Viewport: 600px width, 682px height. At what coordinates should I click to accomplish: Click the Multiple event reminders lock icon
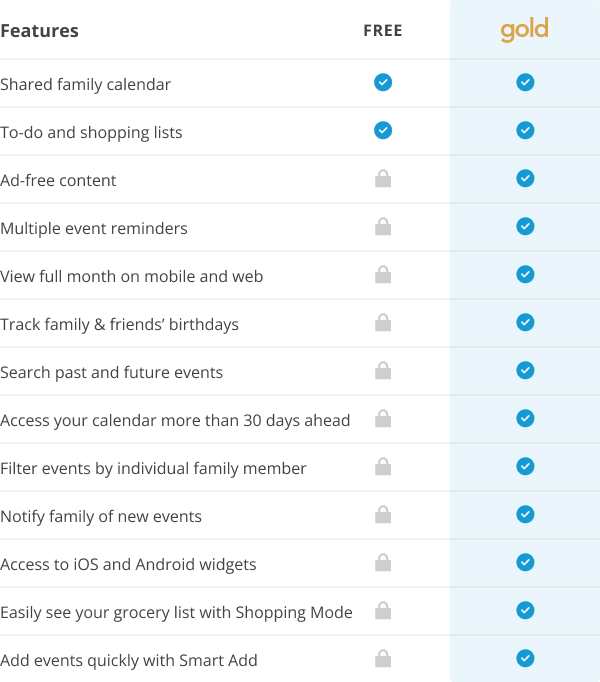(x=383, y=226)
